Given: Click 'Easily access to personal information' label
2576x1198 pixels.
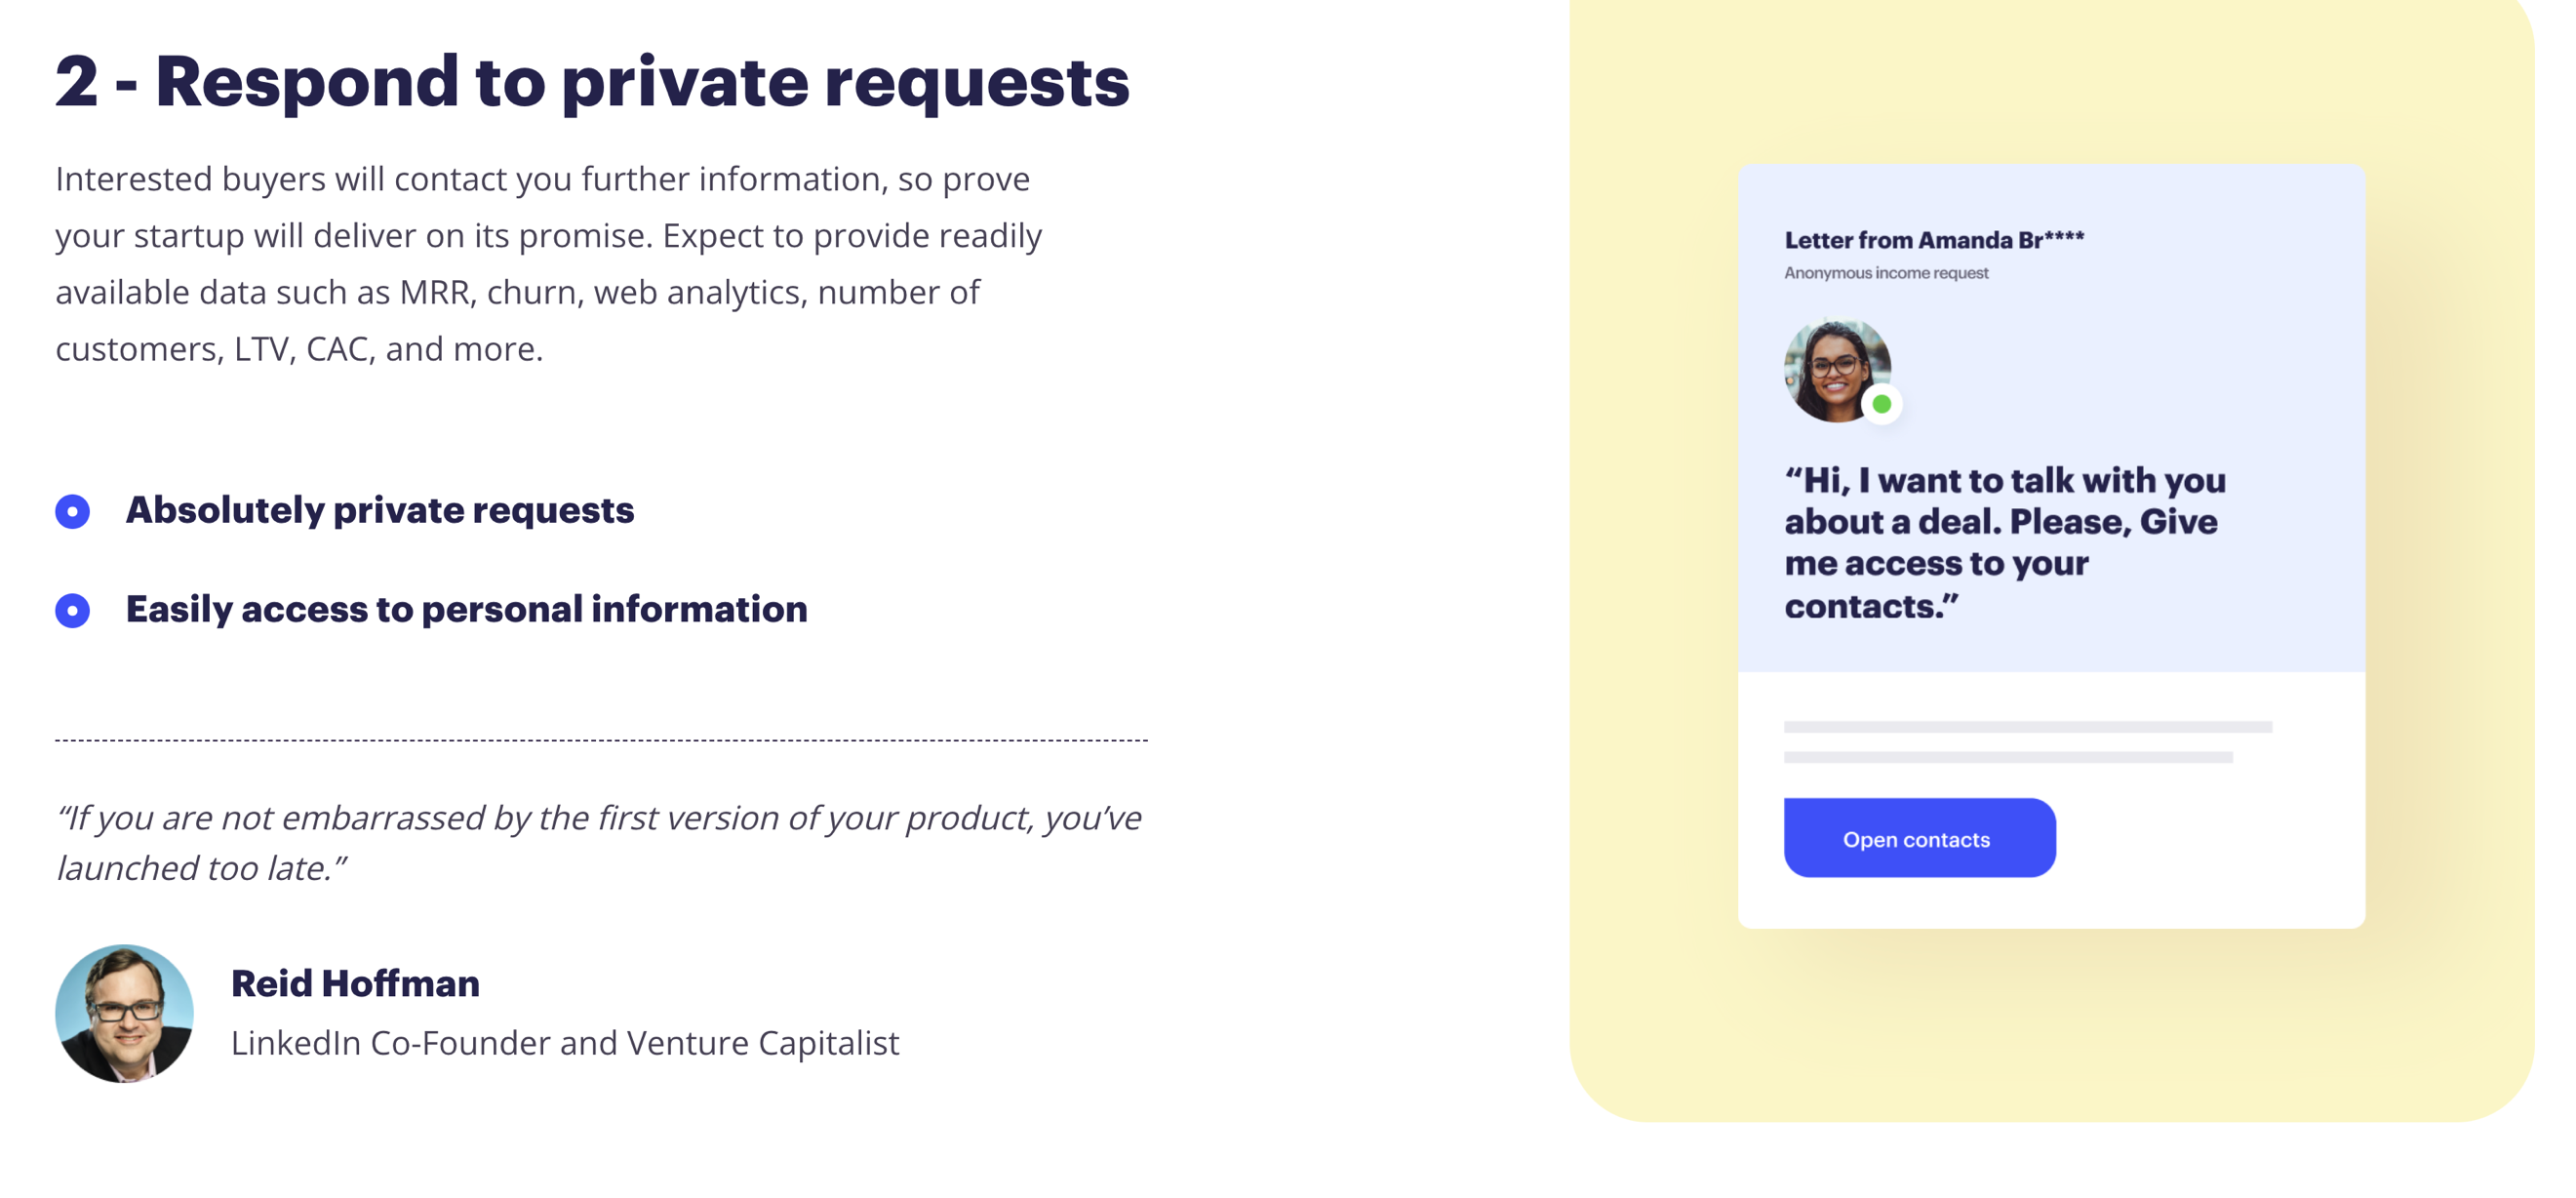Looking at the screenshot, I should pyautogui.click(x=466, y=609).
